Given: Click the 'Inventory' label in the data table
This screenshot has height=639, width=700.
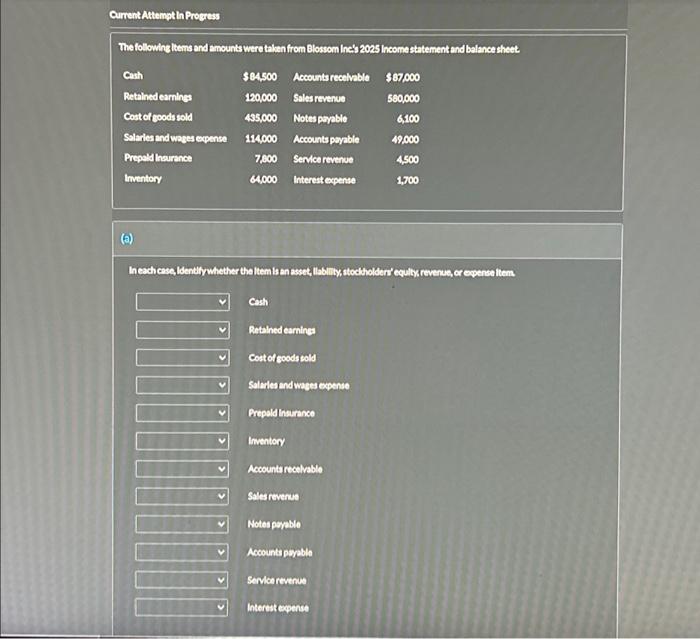Looking at the screenshot, I should tap(143, 179).
